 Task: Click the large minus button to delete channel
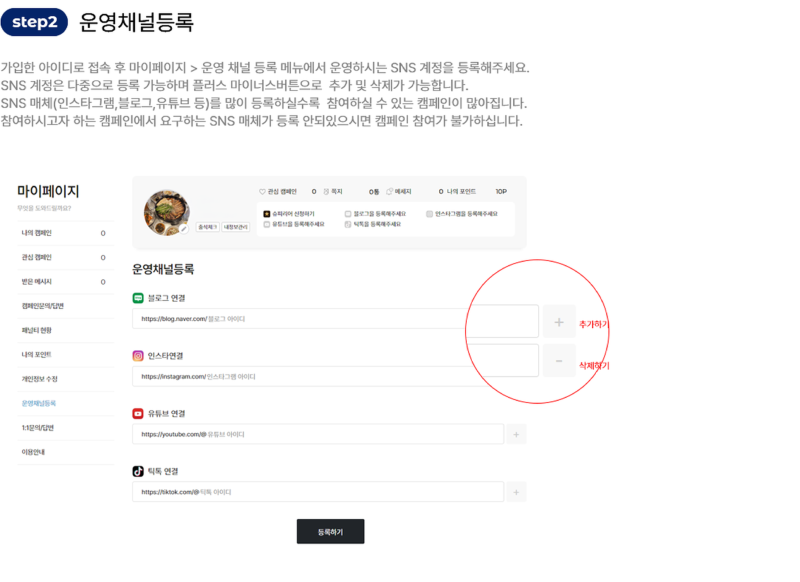[559, 361]
